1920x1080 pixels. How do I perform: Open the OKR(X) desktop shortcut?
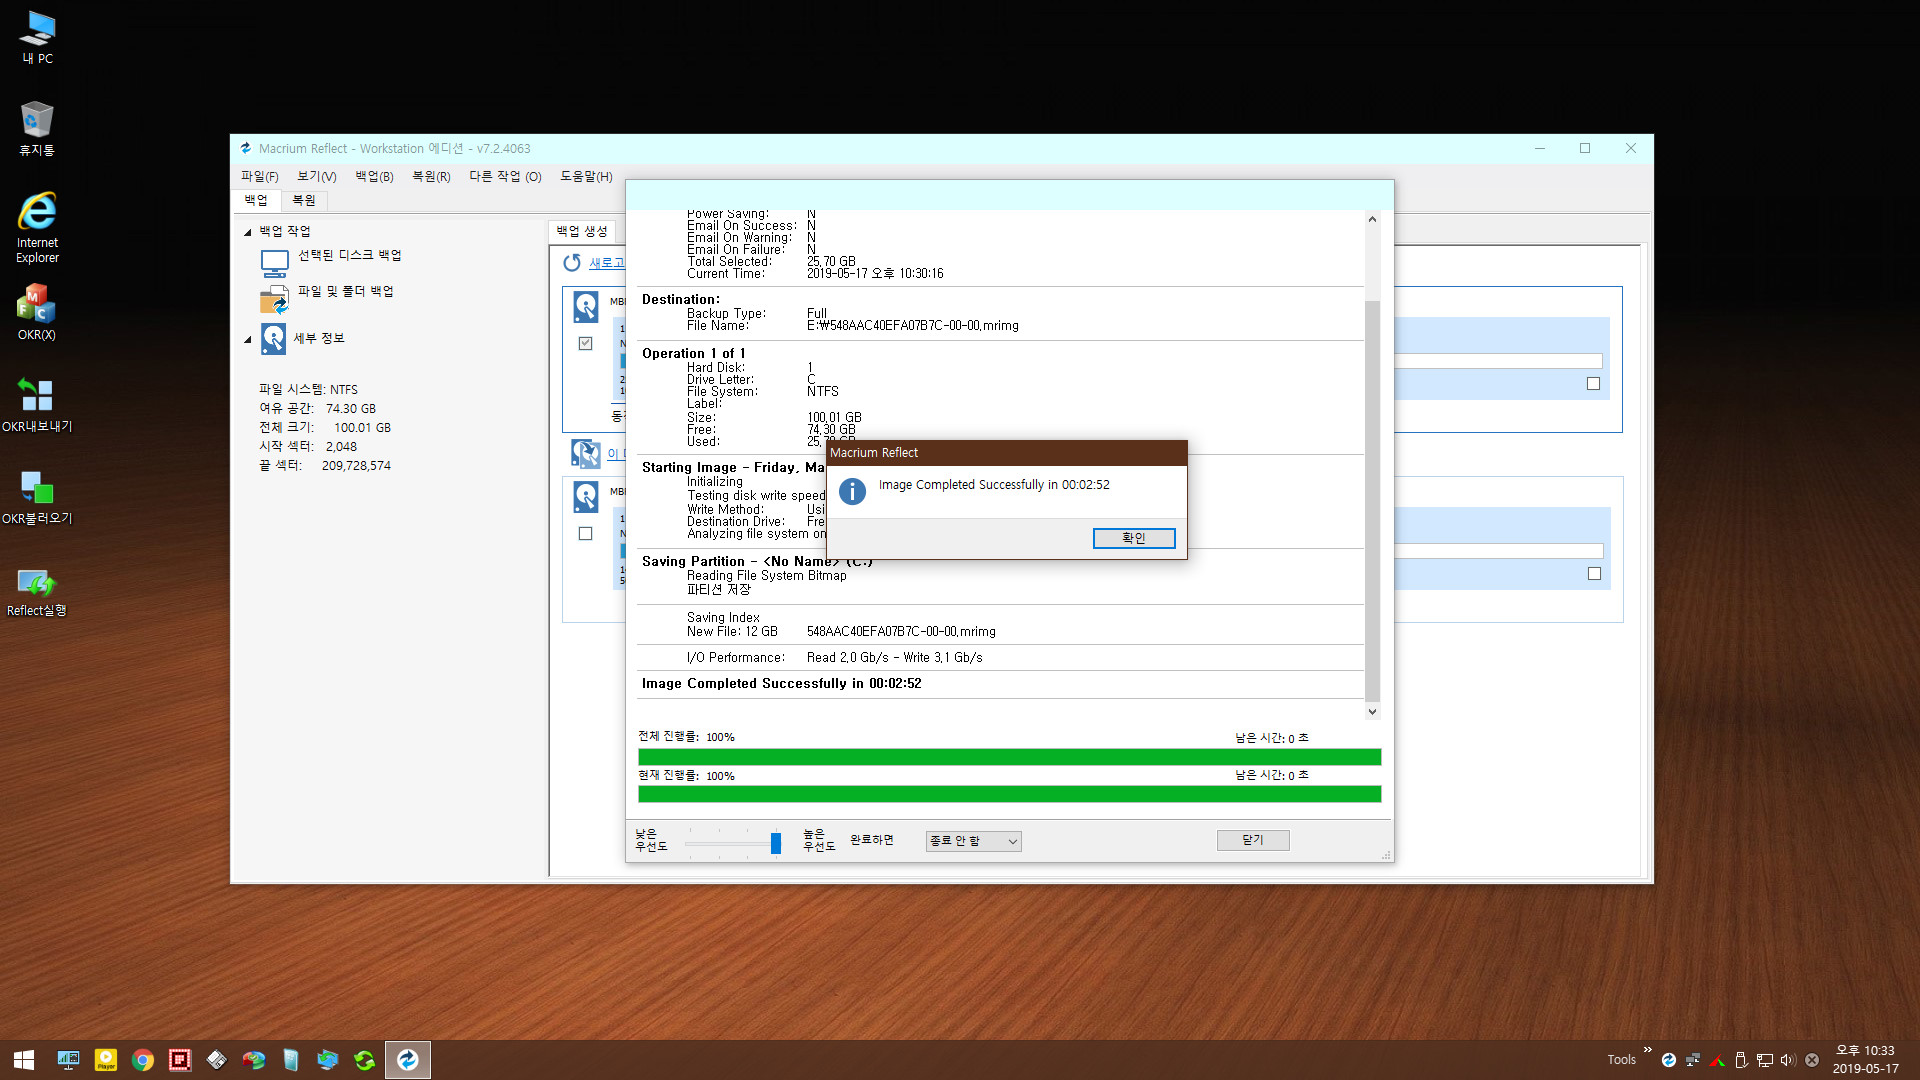[37, 312]
